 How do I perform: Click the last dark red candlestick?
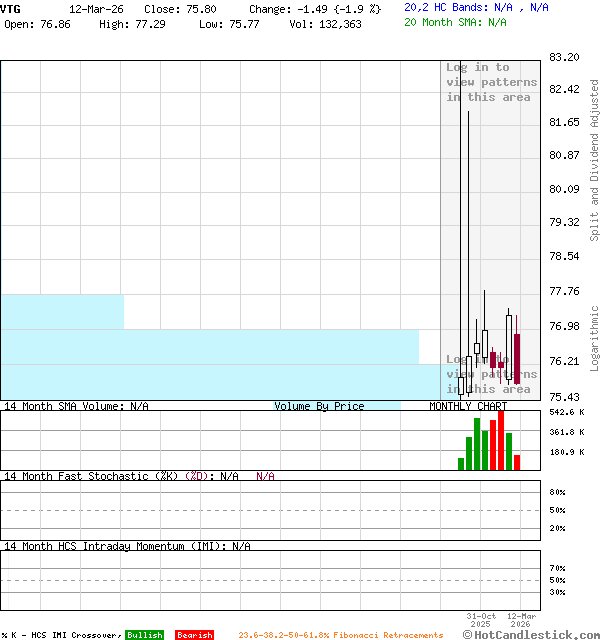tap(517, 360)
